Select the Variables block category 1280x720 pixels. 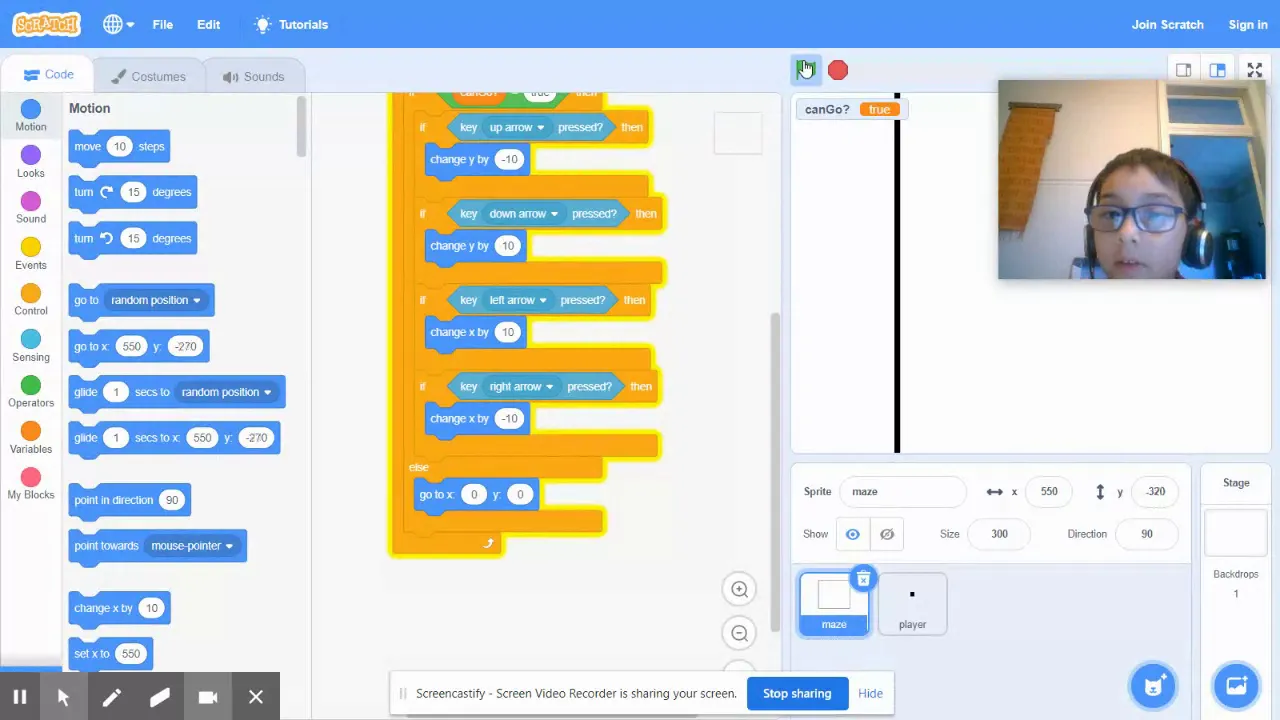[31, 438]
